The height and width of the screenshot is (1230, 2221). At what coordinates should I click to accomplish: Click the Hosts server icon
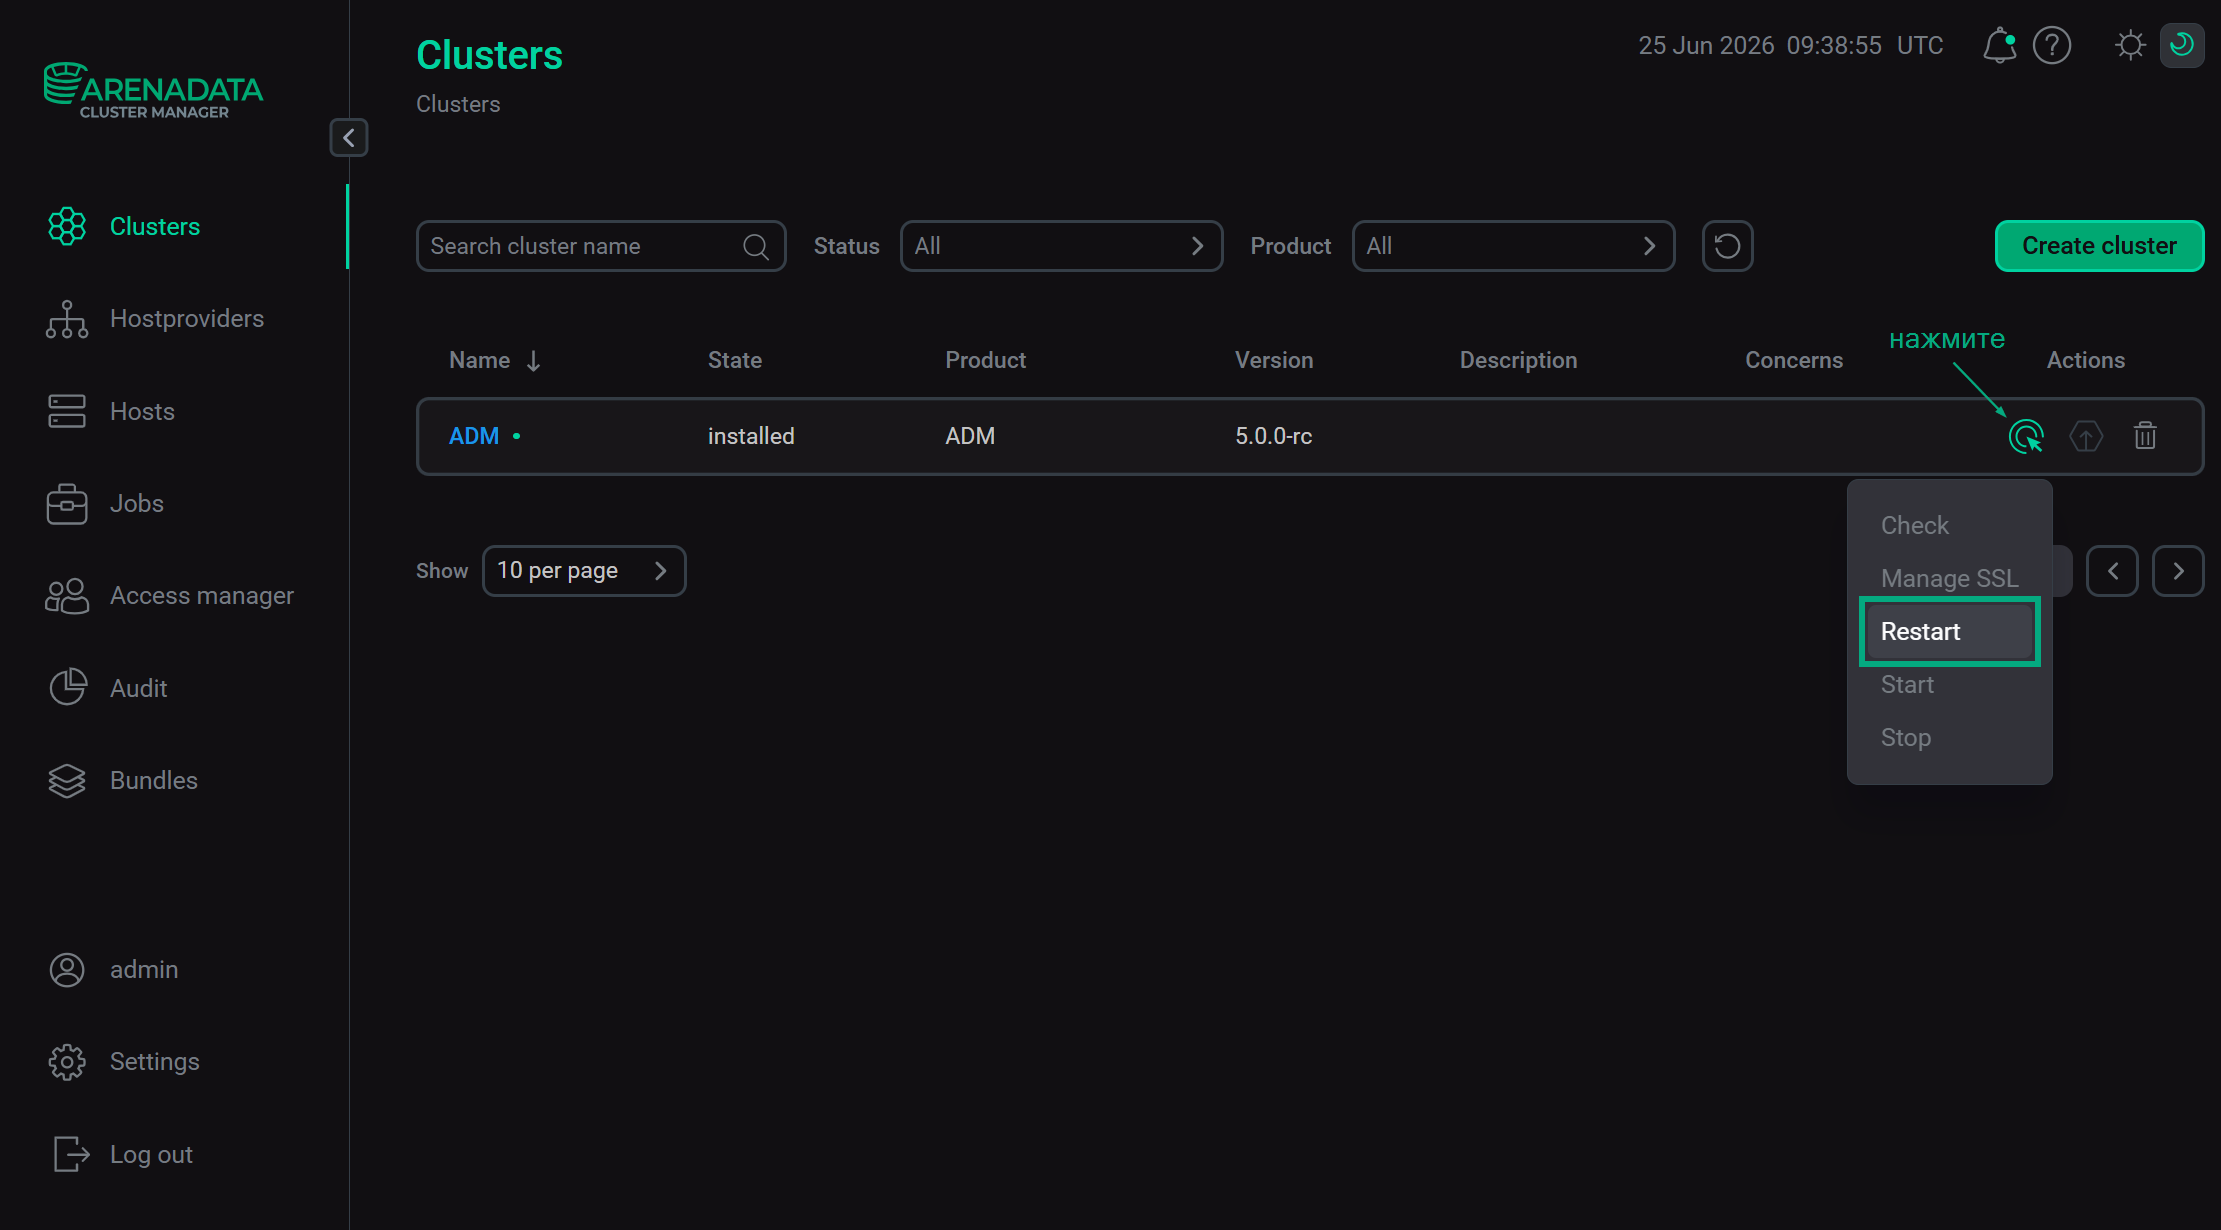(x=67, y=411)
